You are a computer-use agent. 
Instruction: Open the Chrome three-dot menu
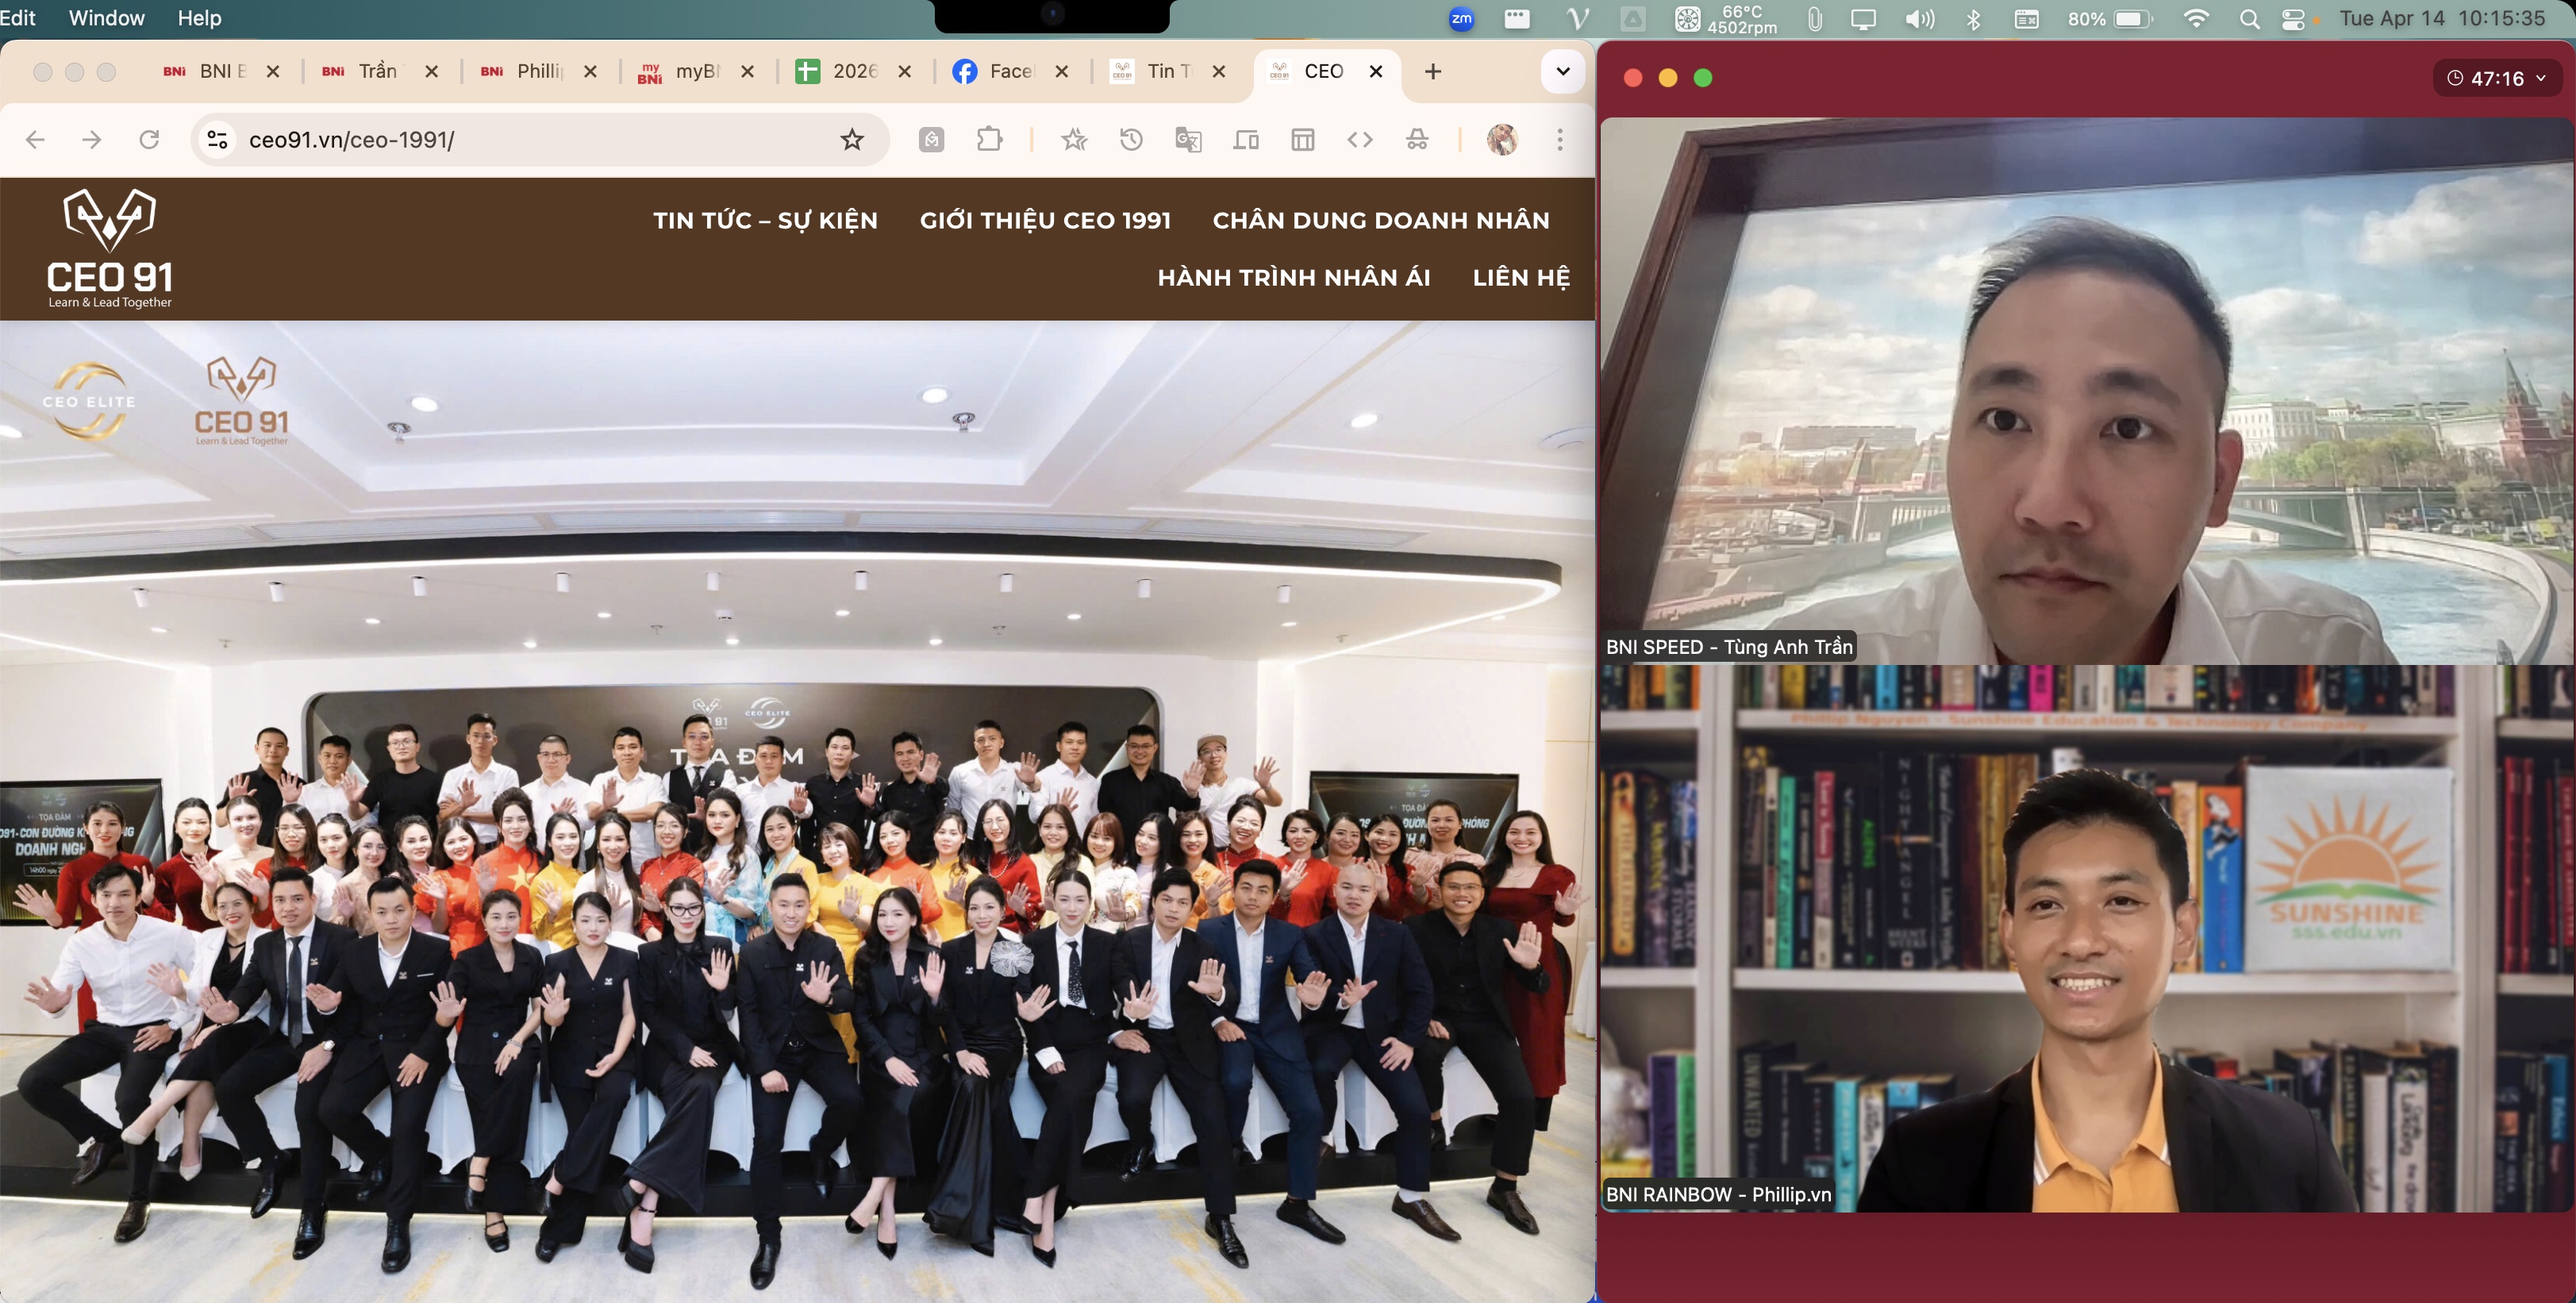(1559, 140)
